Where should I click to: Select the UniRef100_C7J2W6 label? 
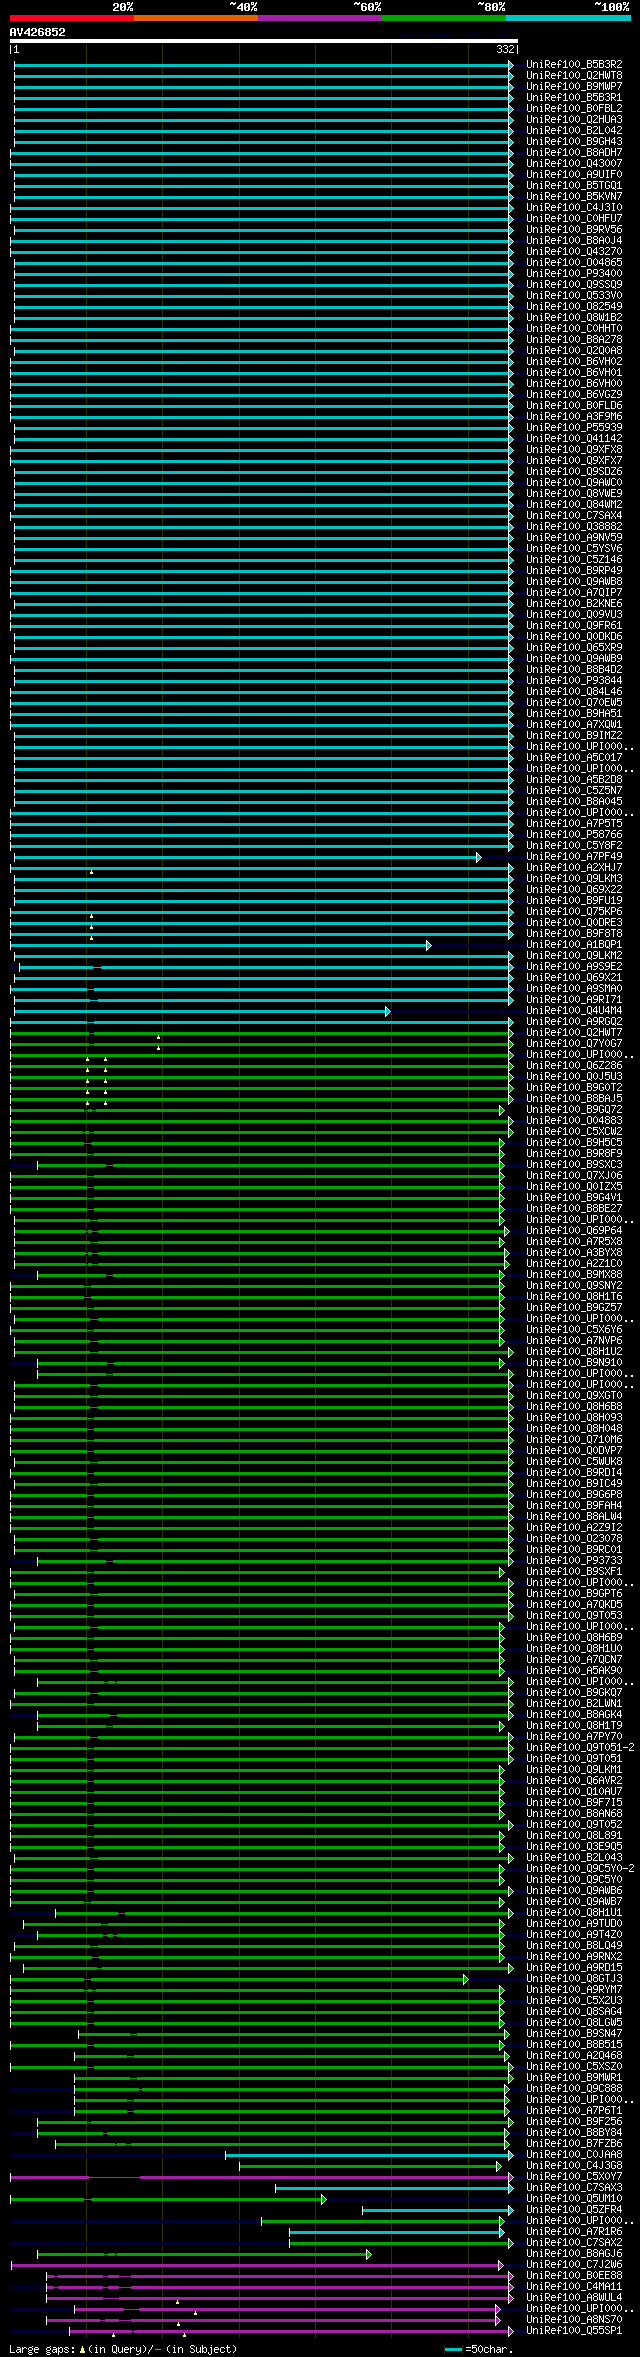point(574,2265)
